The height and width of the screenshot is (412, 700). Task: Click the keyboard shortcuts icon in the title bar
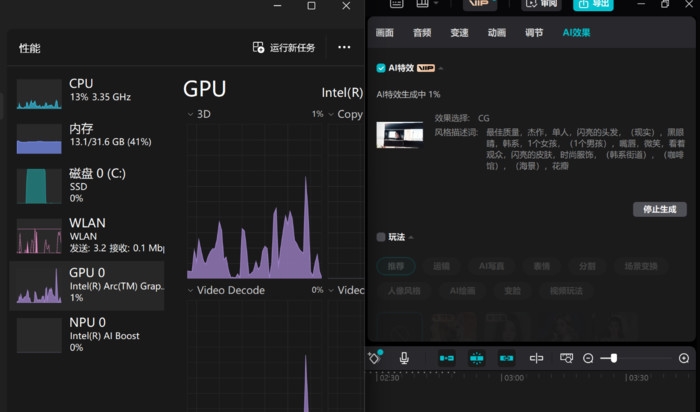pos(396,4)
